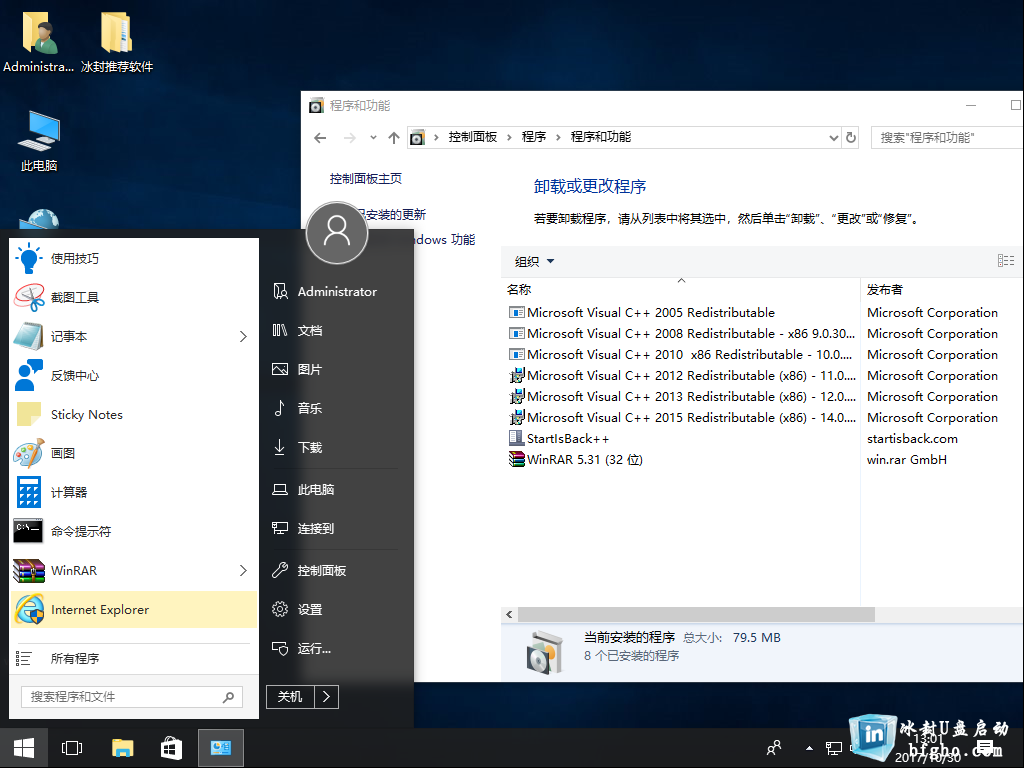The height and width of the screenshot is (768, 1024).
Task: Open 画图 paint application
Action: (134, 453)
